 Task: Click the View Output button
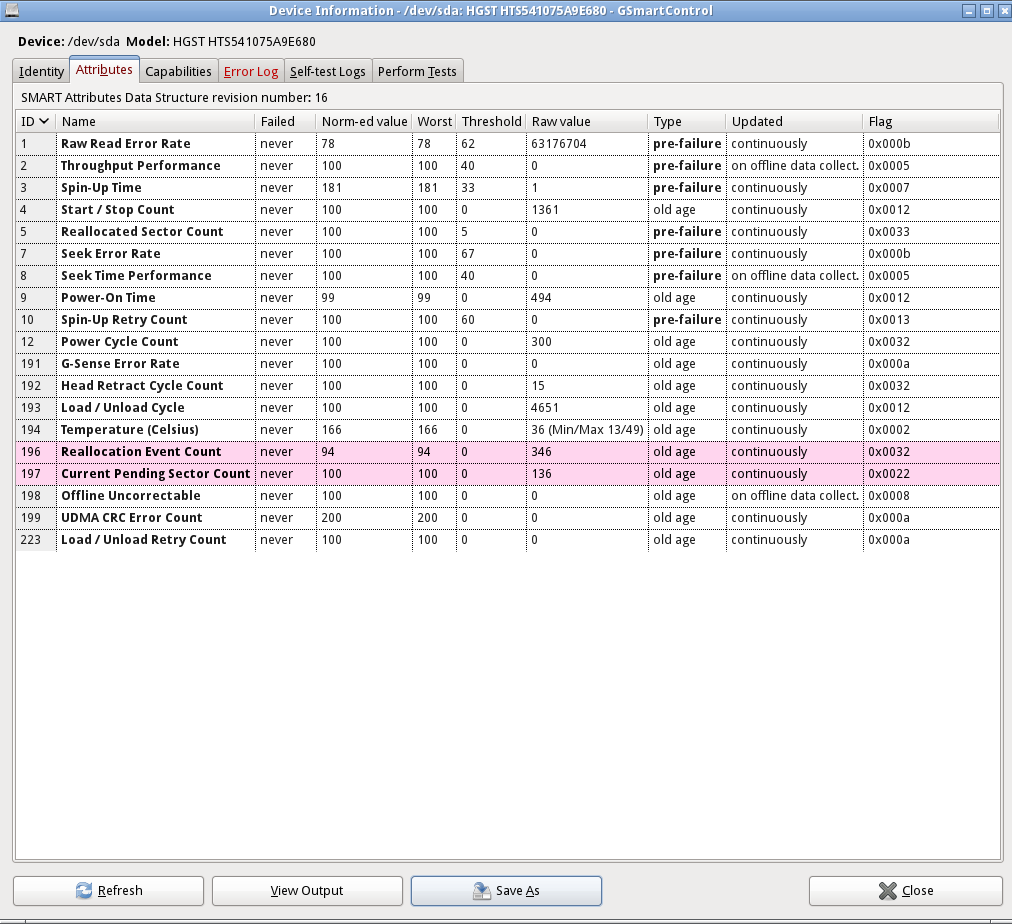[307, 890]
